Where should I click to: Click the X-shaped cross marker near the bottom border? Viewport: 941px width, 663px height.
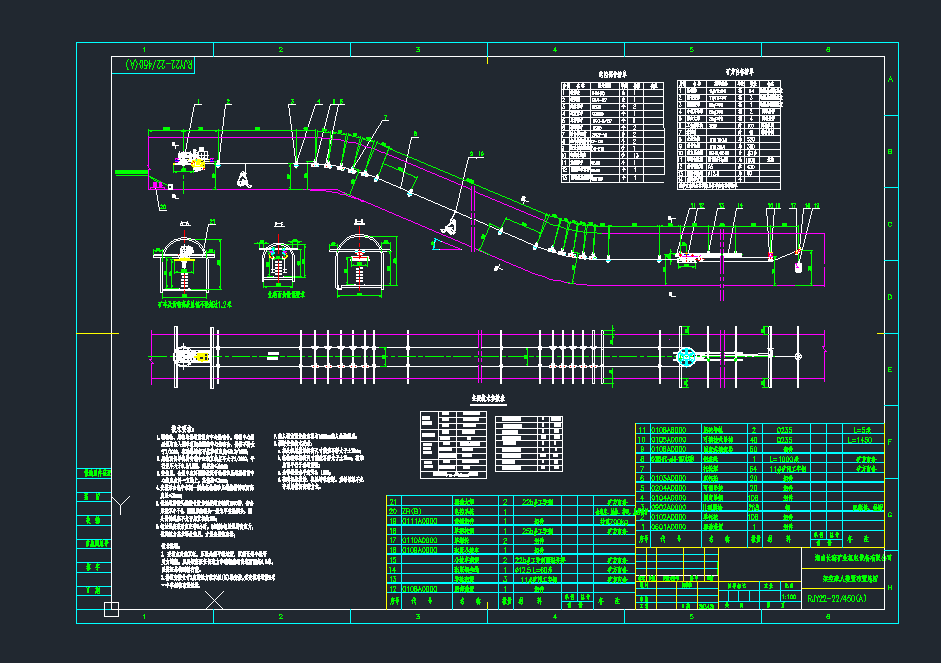(215, 600)
